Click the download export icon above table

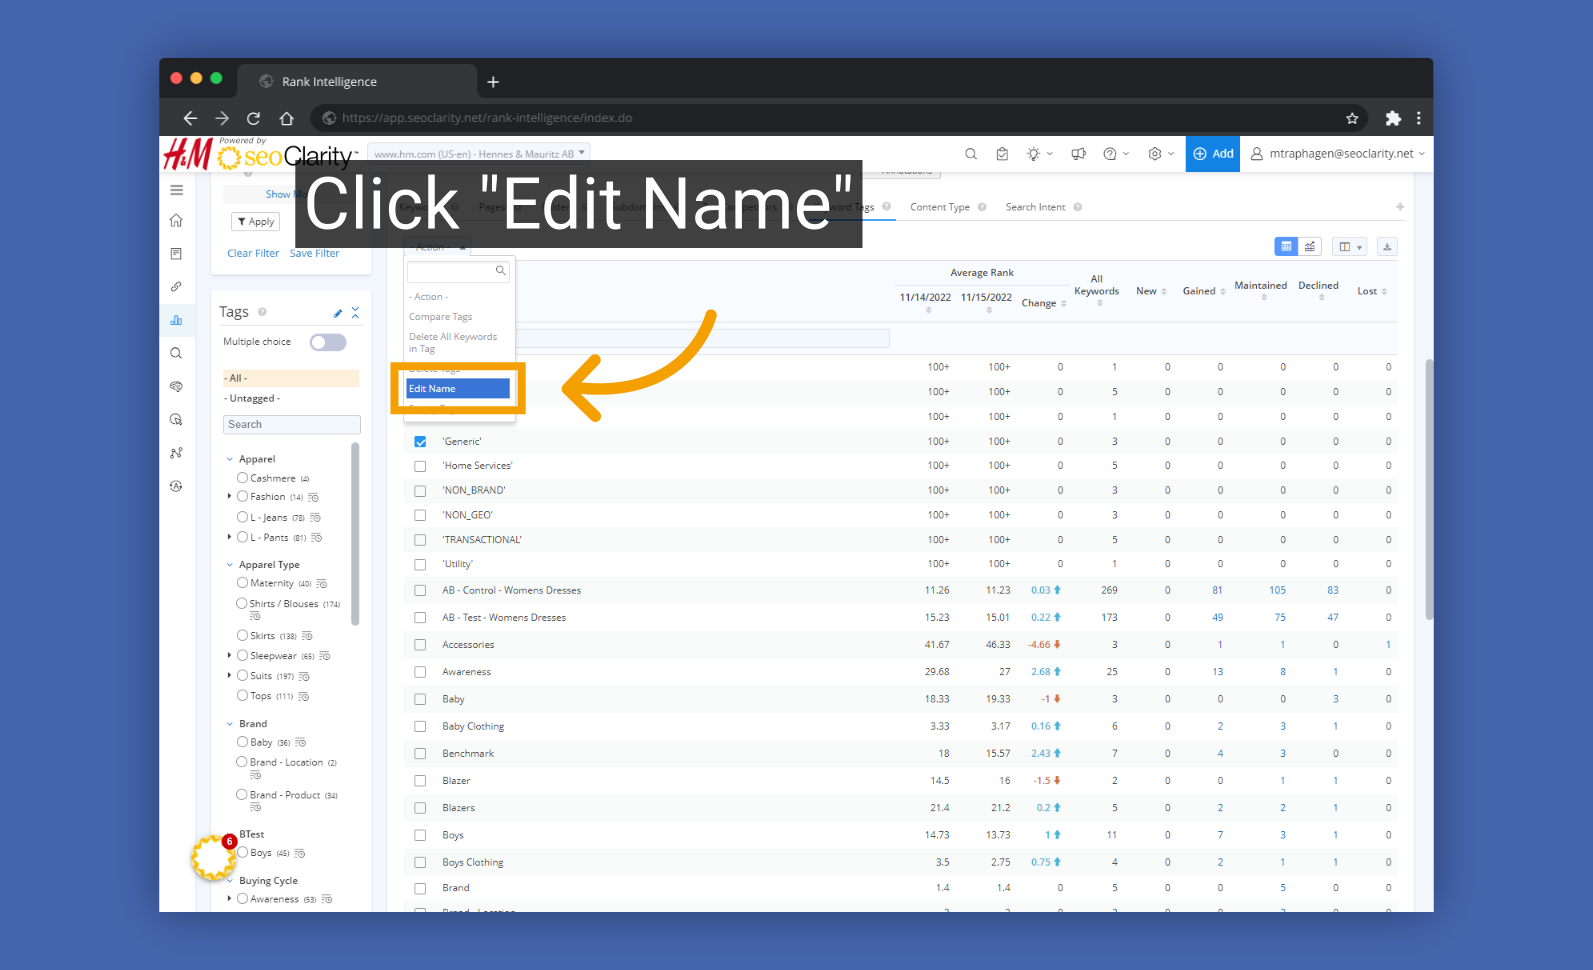coord(1386,247)
